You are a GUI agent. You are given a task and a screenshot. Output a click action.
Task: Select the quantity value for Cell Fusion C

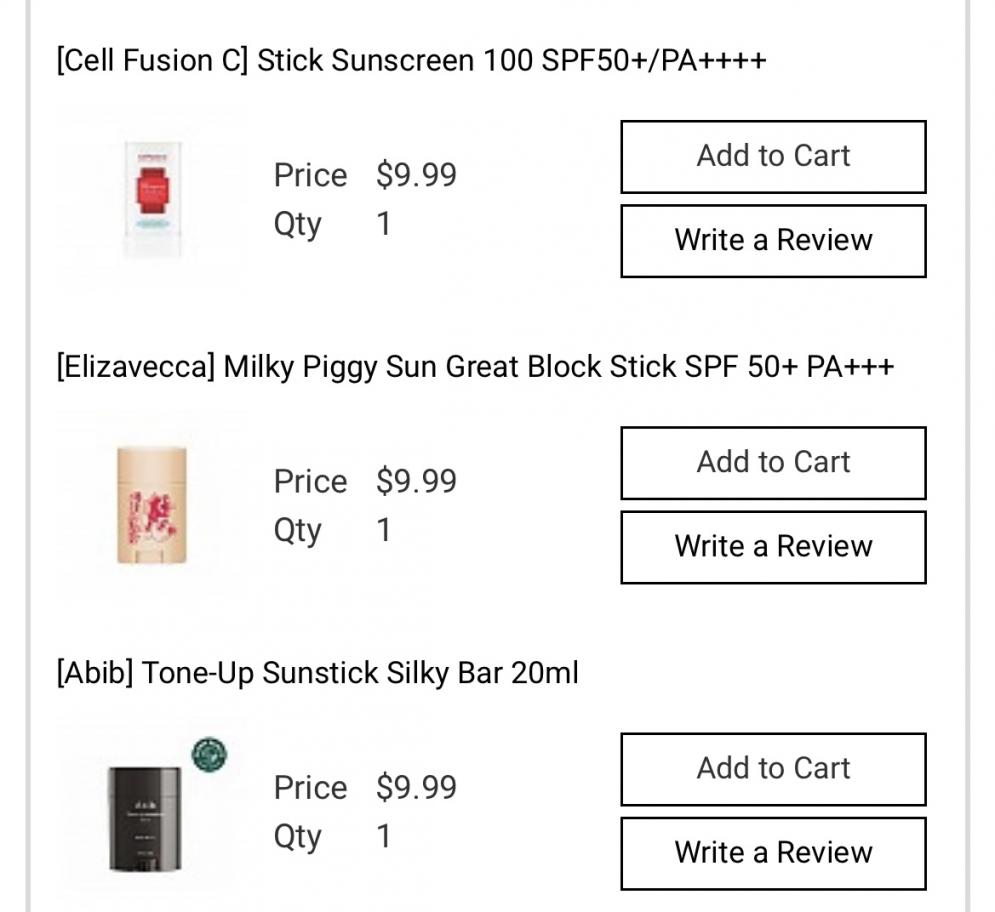click(x=384, y=223)
